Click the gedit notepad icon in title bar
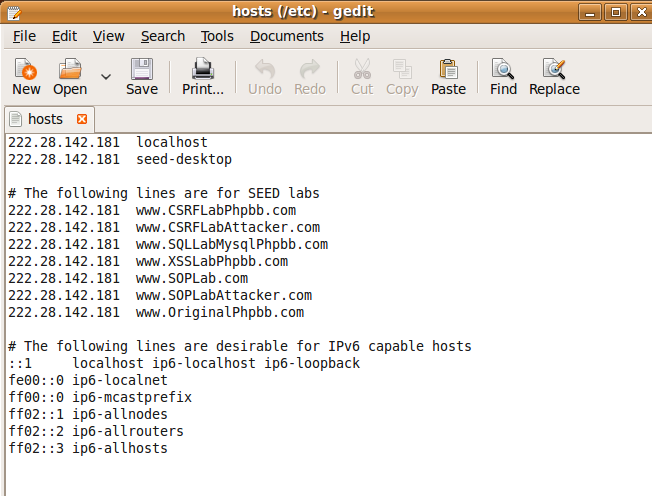Image resolution: width=652 pixels, height=496 pixels. [14, 12]
